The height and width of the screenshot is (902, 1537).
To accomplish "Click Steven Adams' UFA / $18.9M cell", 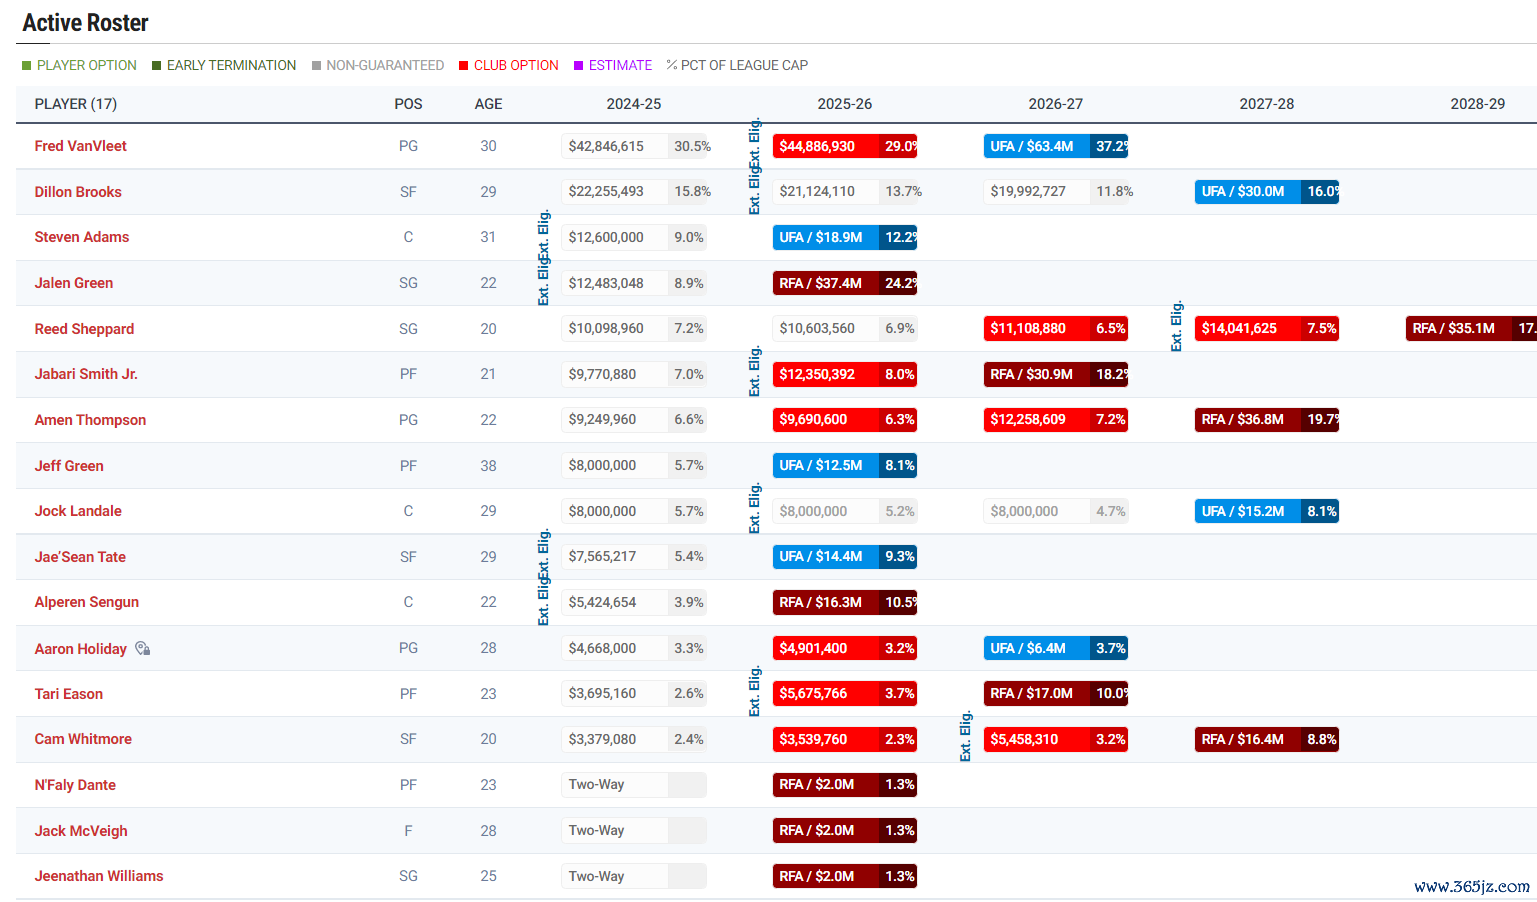I will pyautogui.click(x=845, y=237).
